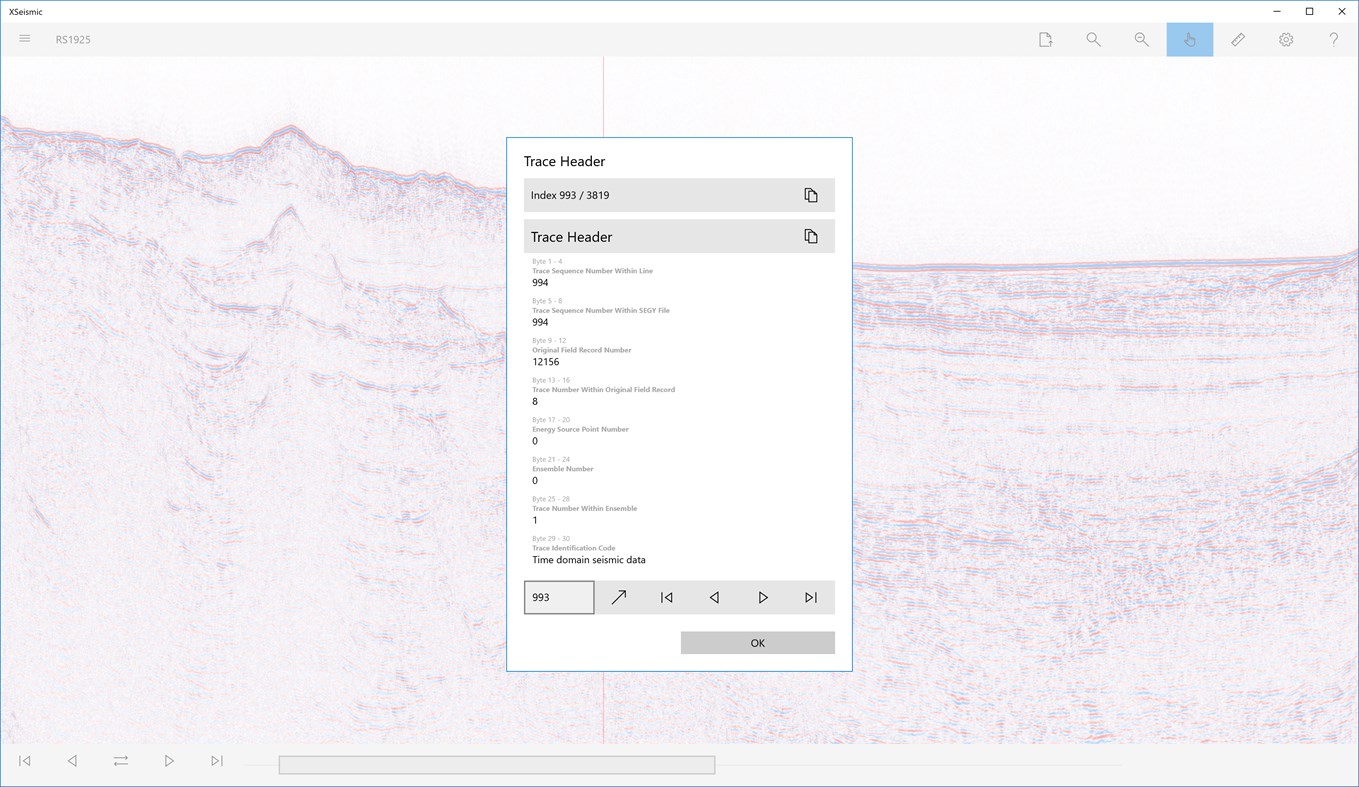
Task: Select the hand pan tool in toolbar
Action: click(x=1189, y=39)
